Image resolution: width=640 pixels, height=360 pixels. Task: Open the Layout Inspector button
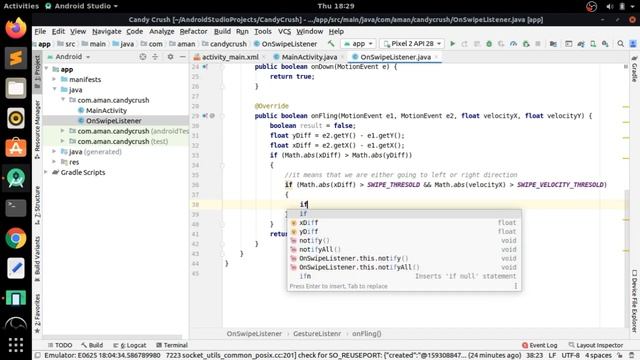(x=596, y=345)
